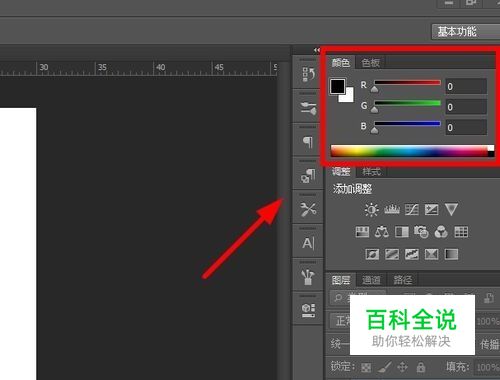Image resolution: width=500 pixels, height=380 pixels.
Task: Add a Color Lookup adjustment (grid icon)
Action: (461, 232)
